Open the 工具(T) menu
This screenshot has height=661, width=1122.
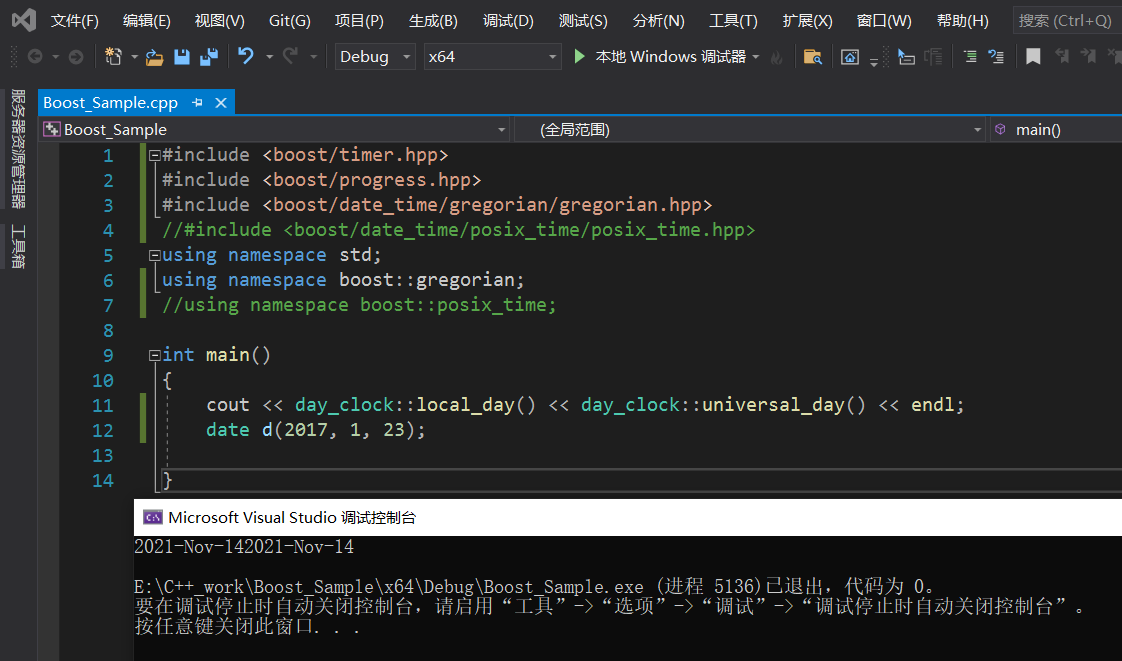click(733, 21)
